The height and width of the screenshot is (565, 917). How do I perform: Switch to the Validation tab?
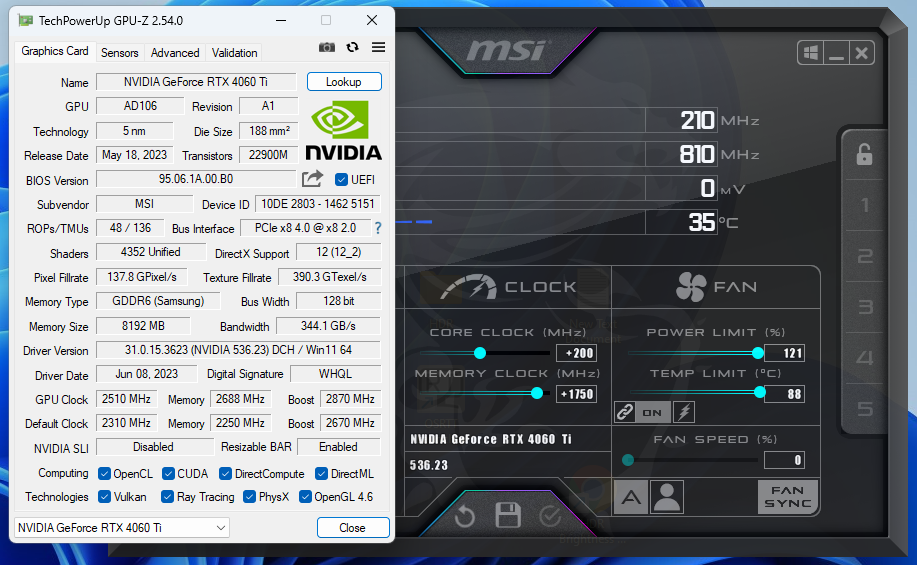point(234,53)
